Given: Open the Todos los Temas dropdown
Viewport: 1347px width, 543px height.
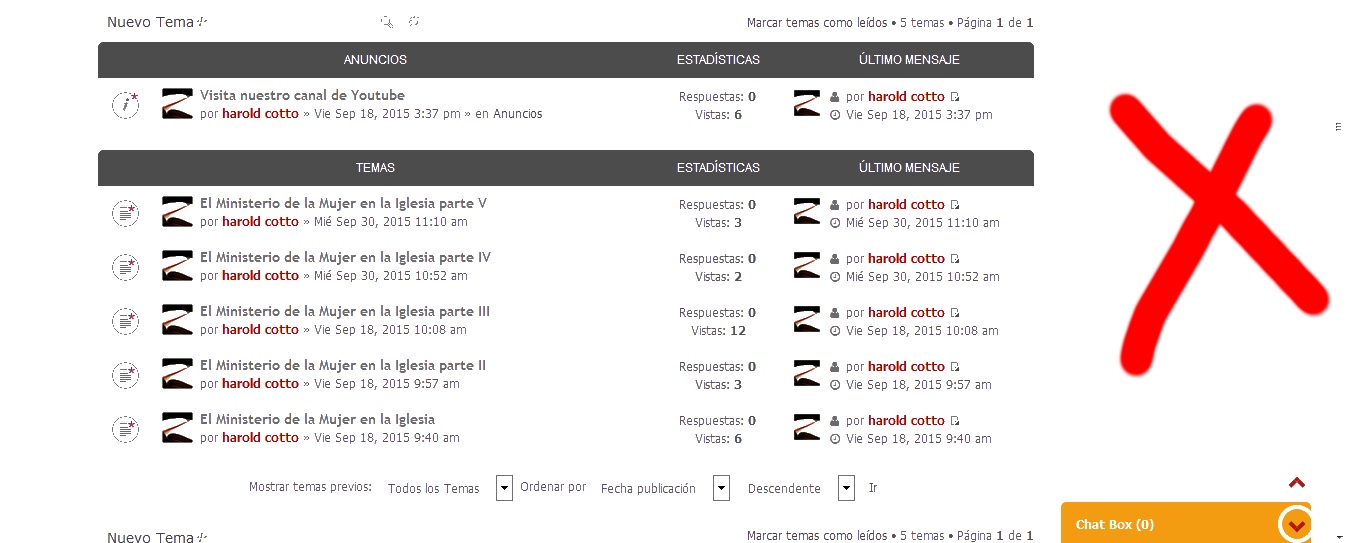Looking at the screenshot, I should coord(505,488).
